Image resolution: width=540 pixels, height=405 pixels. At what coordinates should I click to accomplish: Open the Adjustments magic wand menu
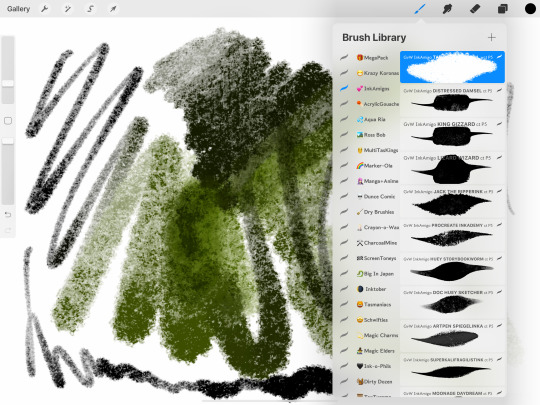(x=68, y=9)
